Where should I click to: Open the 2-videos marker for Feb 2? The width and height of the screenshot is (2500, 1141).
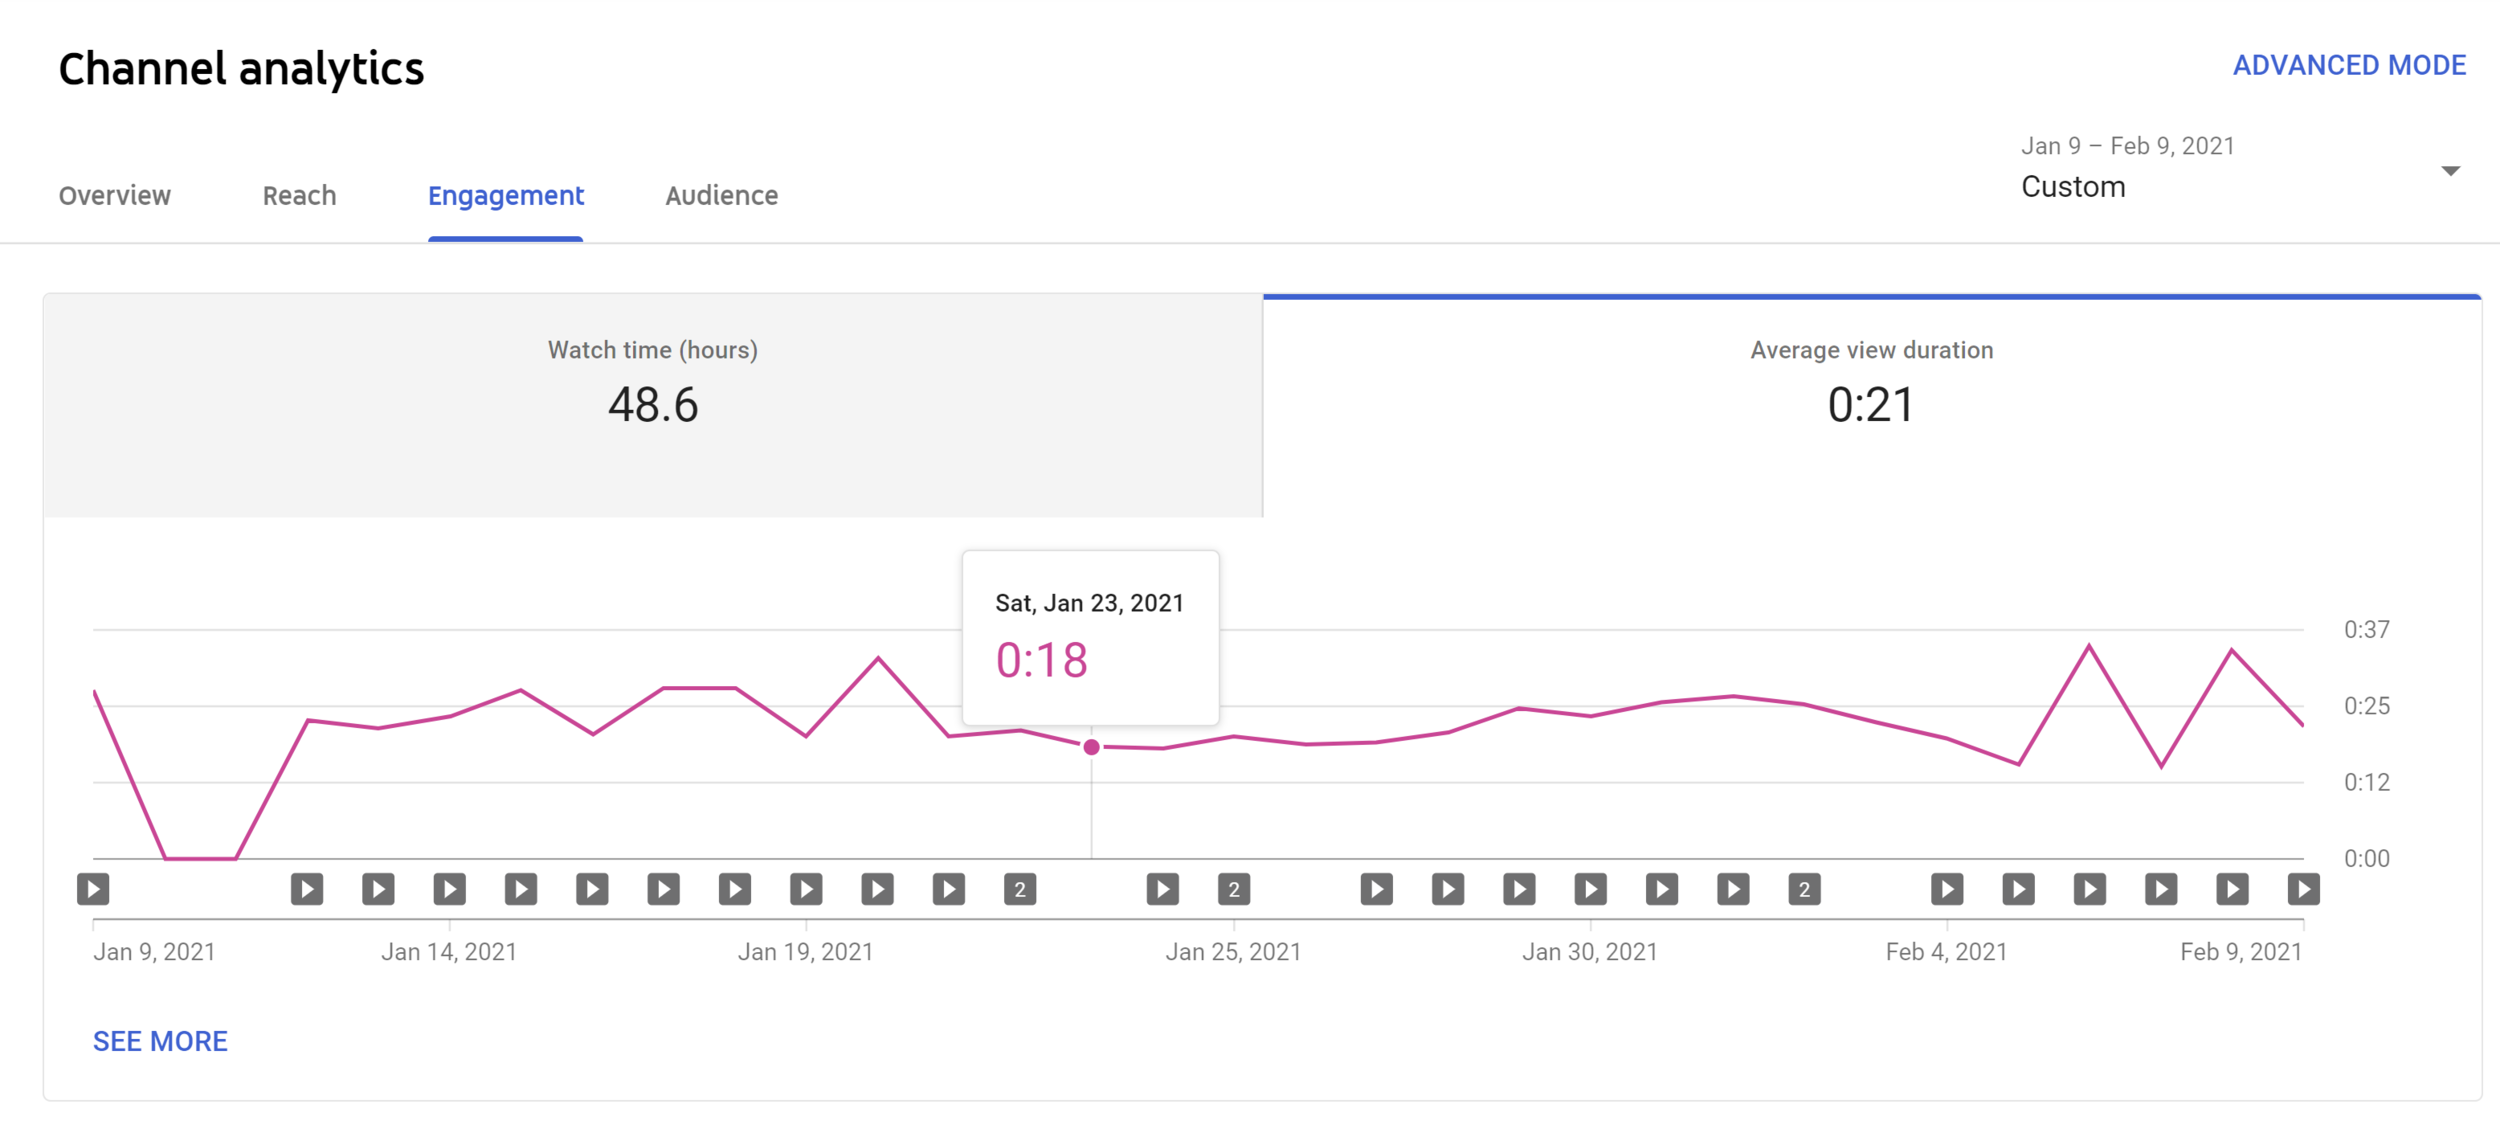point(1805,889)
